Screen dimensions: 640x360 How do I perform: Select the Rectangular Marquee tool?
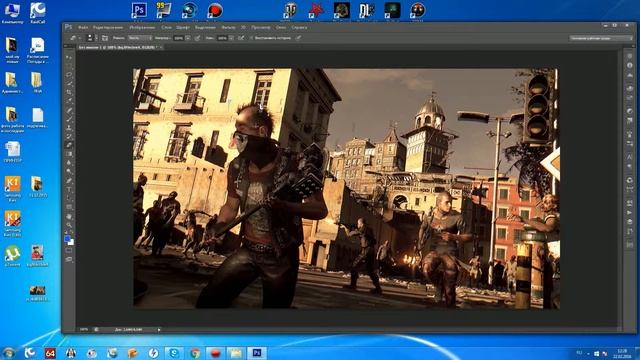[69, 66]
